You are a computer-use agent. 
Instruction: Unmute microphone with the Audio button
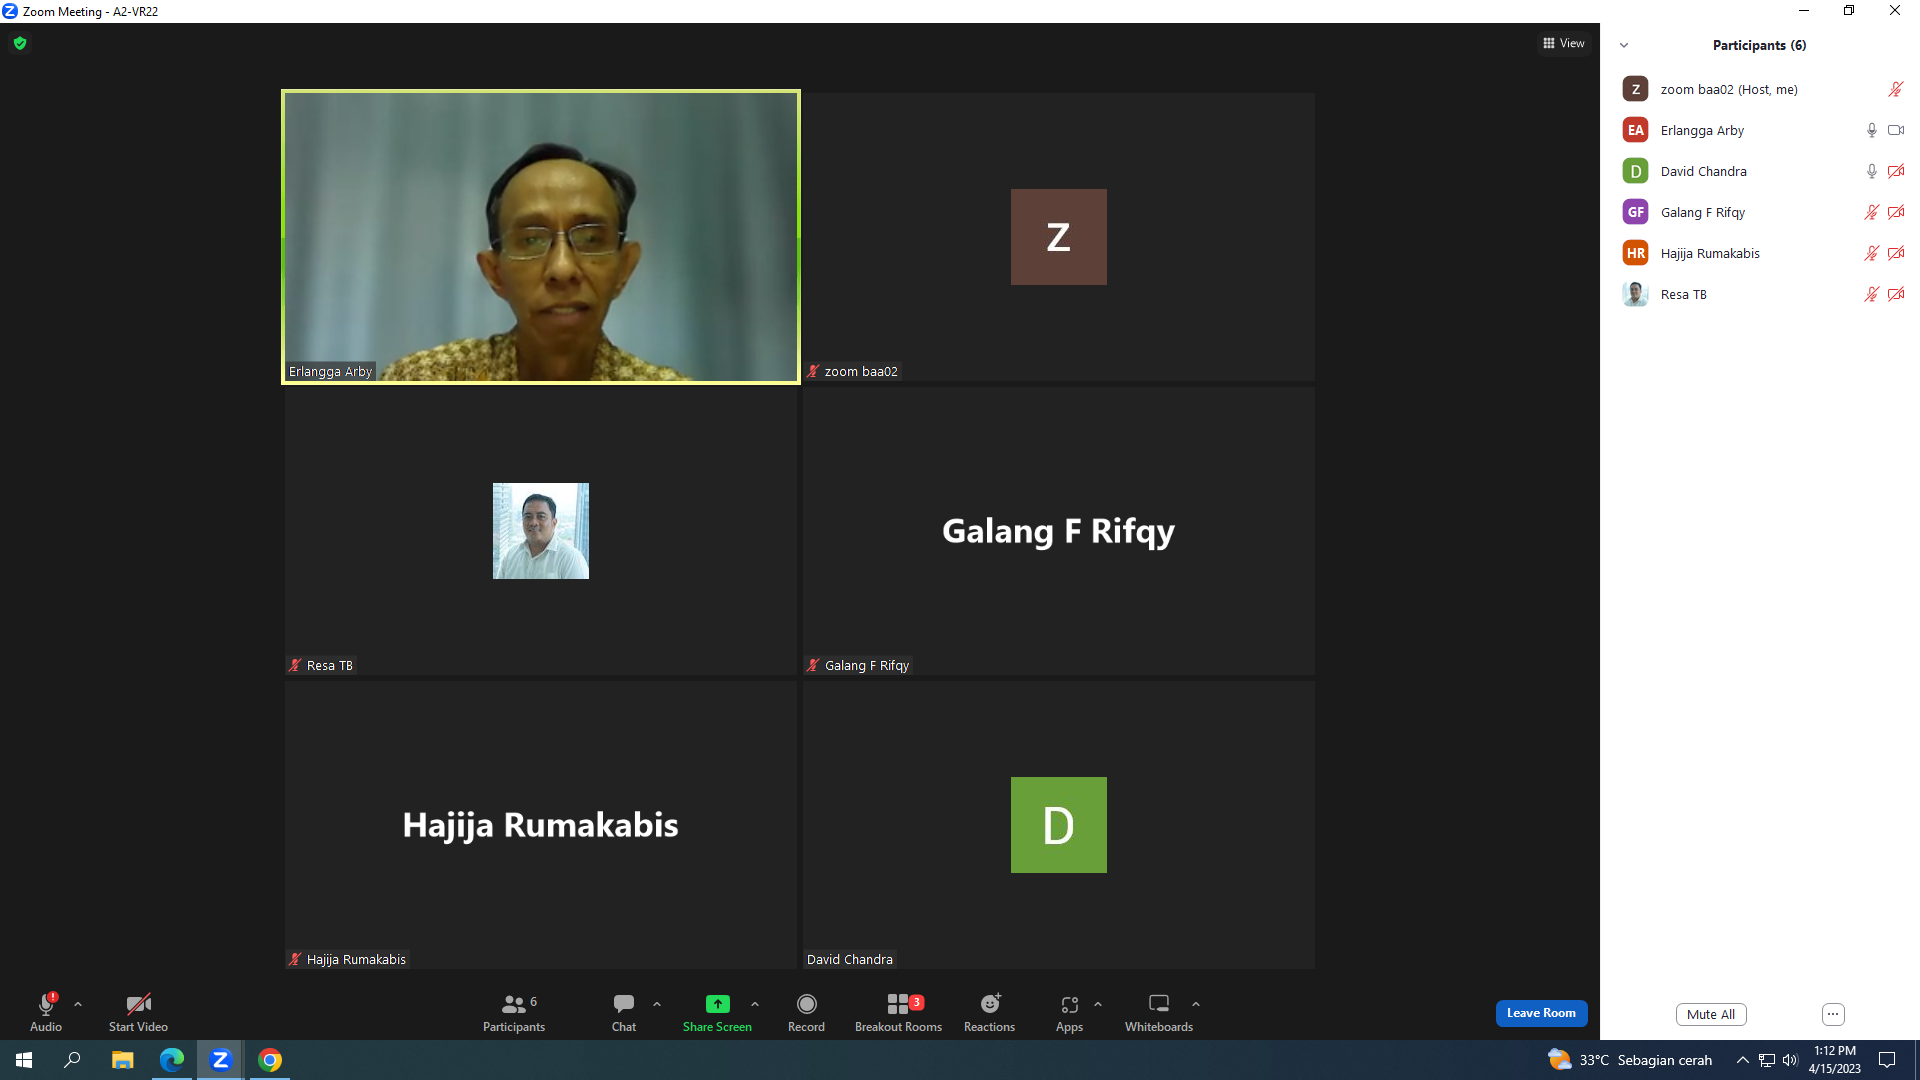(x=46, y=1012)
